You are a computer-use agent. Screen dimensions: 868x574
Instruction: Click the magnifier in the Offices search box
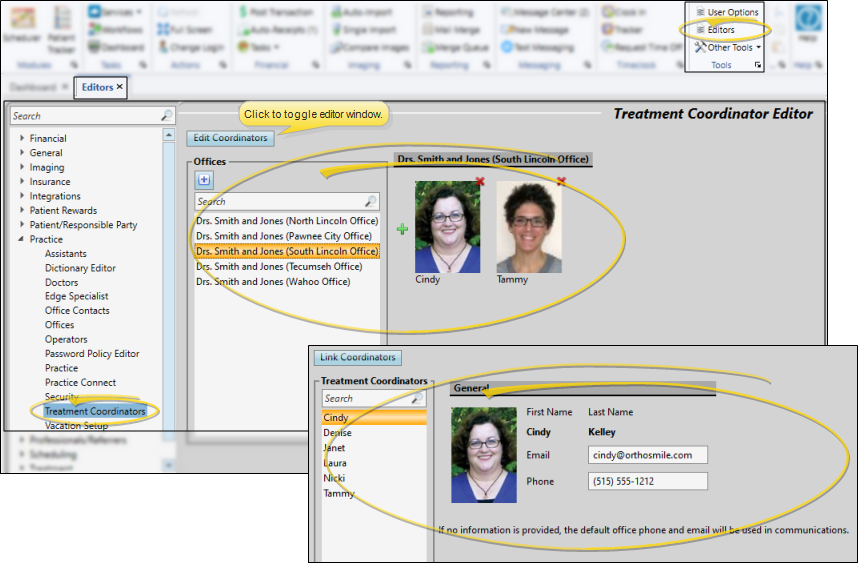370,201
